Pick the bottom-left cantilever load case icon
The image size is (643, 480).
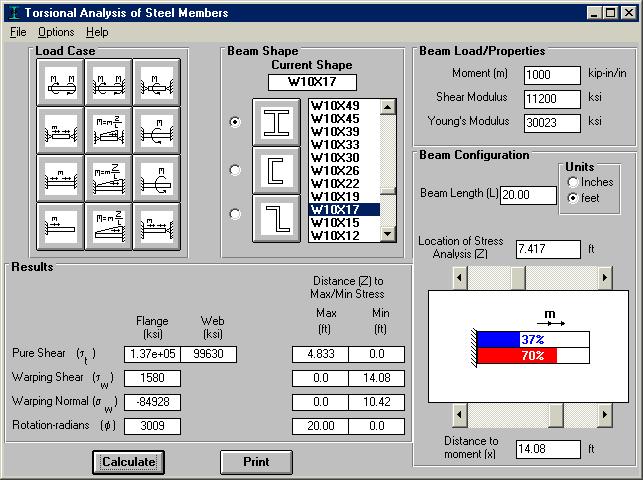(x=62, y=226)
